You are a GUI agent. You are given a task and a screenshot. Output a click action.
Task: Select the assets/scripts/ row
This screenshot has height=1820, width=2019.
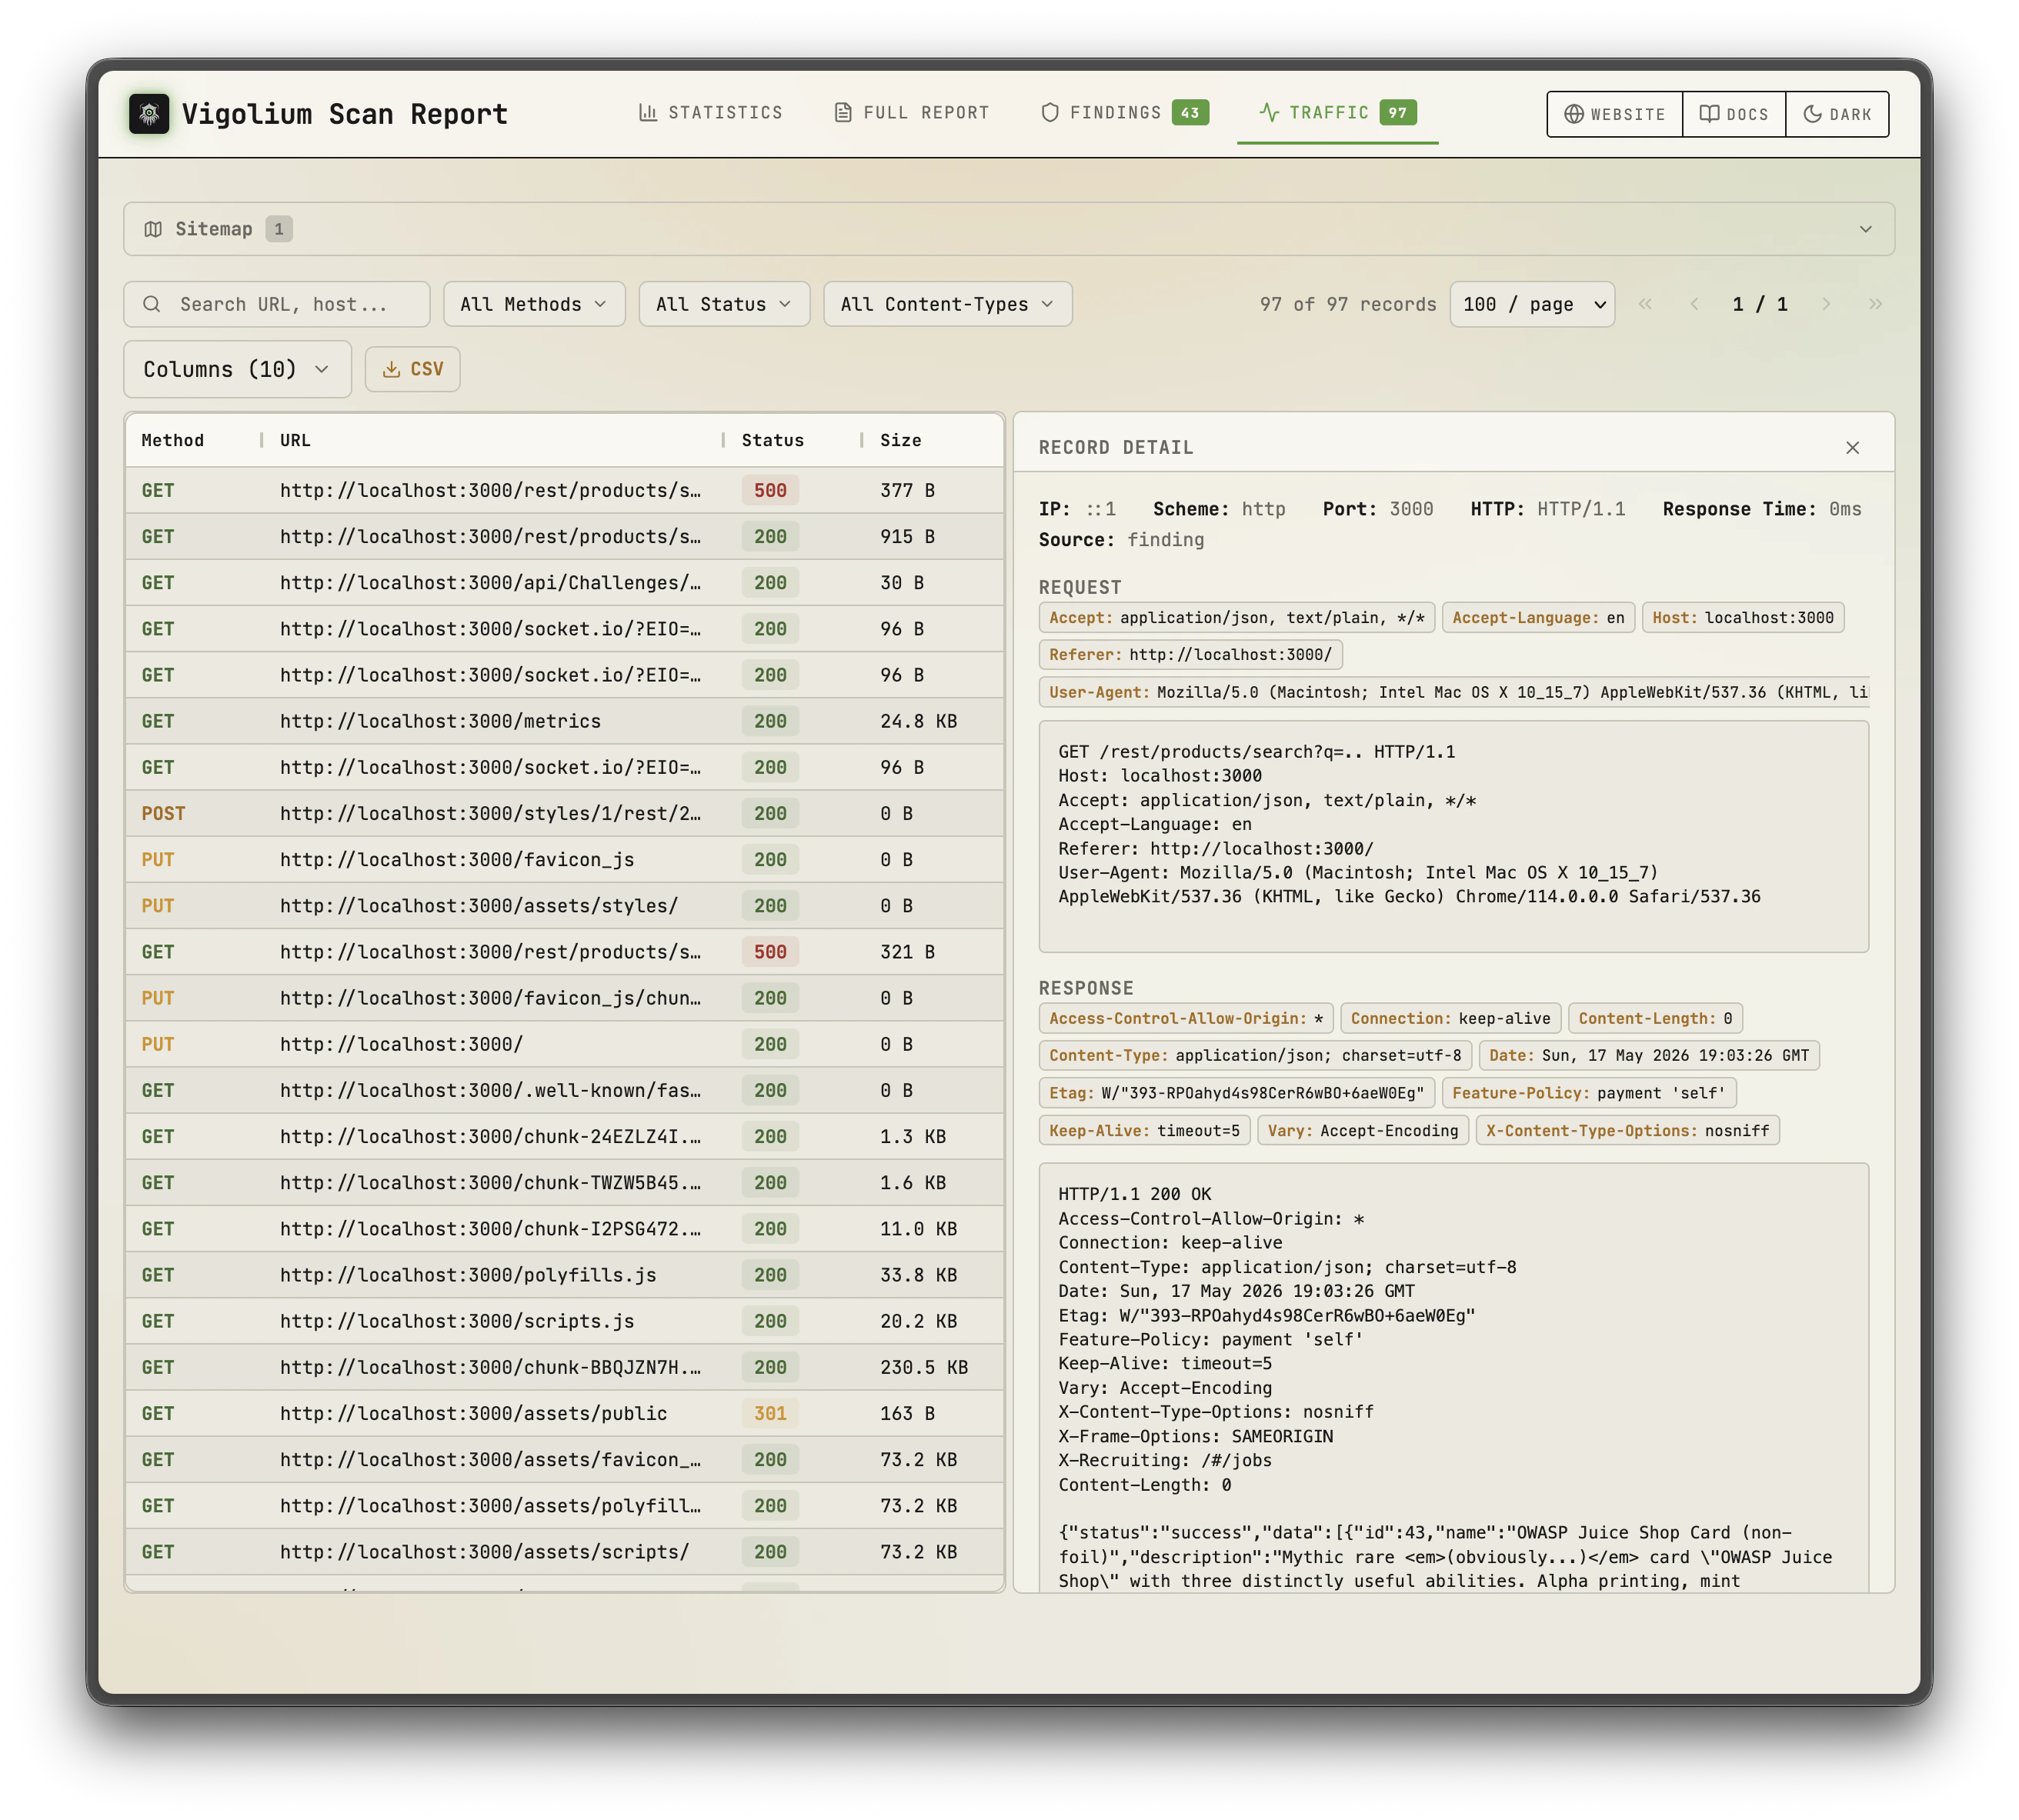(564, 1552)
